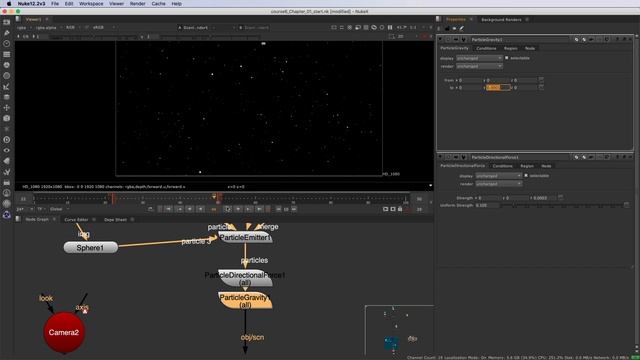
Task: Open the Region tab of ParticleDirectionalForce1
Action: coord(527,166)
